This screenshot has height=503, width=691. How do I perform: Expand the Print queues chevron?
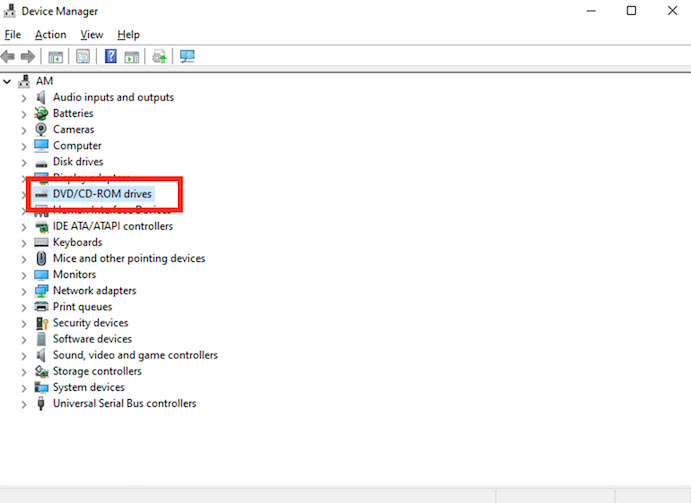[24, 307]
